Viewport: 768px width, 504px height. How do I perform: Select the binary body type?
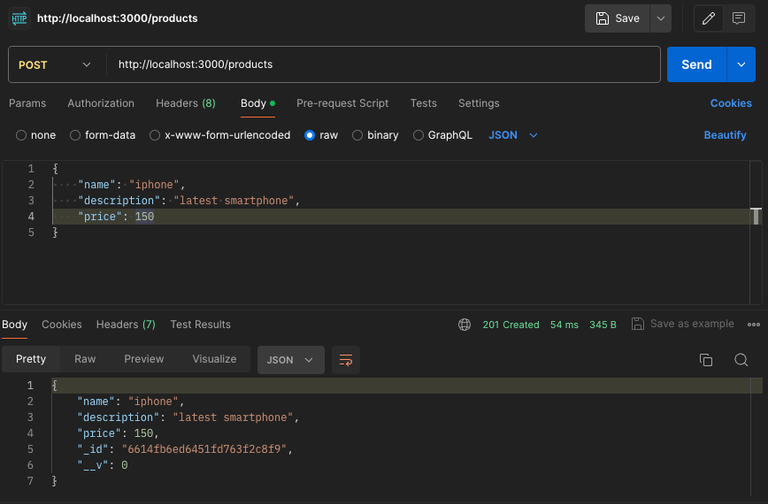tap(375, 135)
